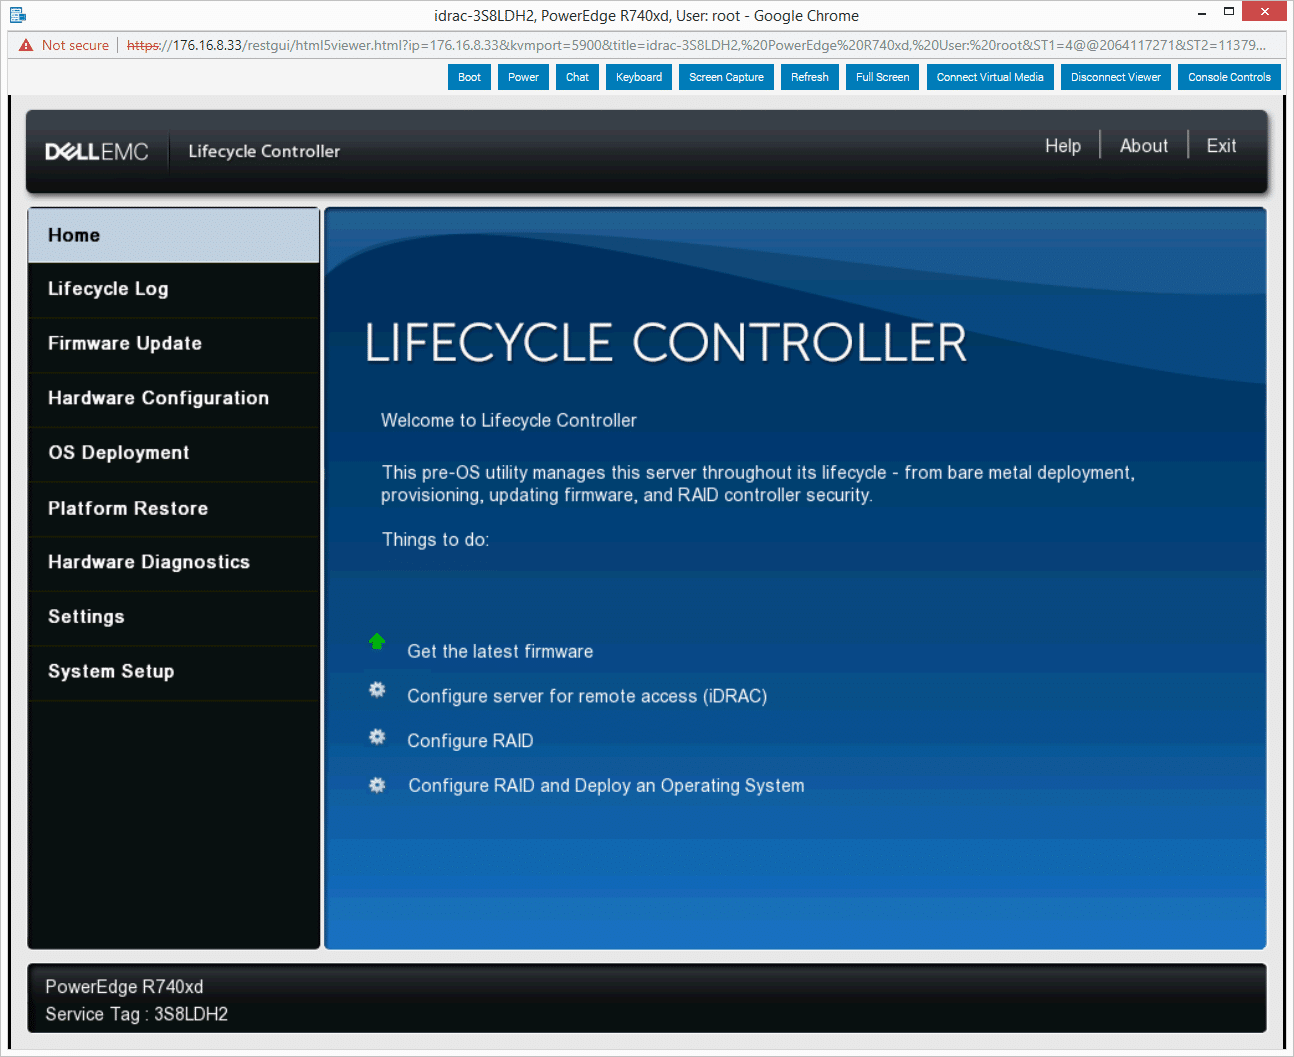Click Get the latest firmware link

500,651
